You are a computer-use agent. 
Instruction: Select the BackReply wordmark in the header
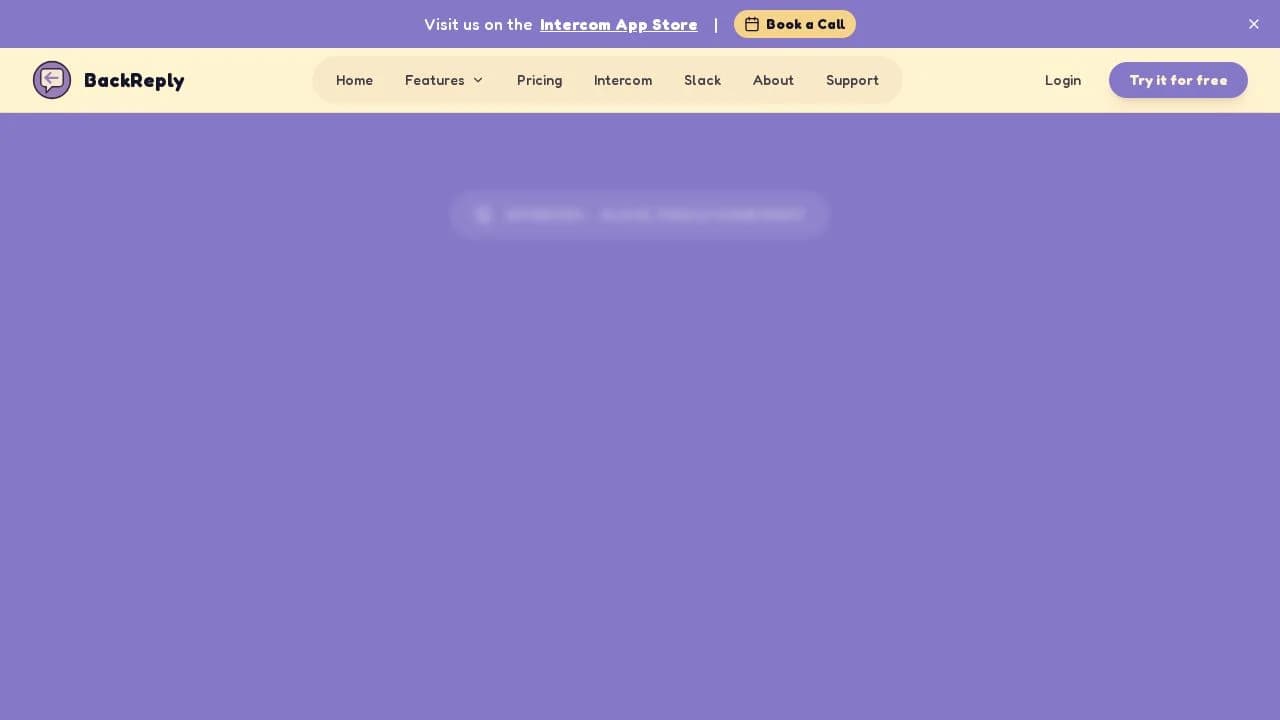coord(134,81)
